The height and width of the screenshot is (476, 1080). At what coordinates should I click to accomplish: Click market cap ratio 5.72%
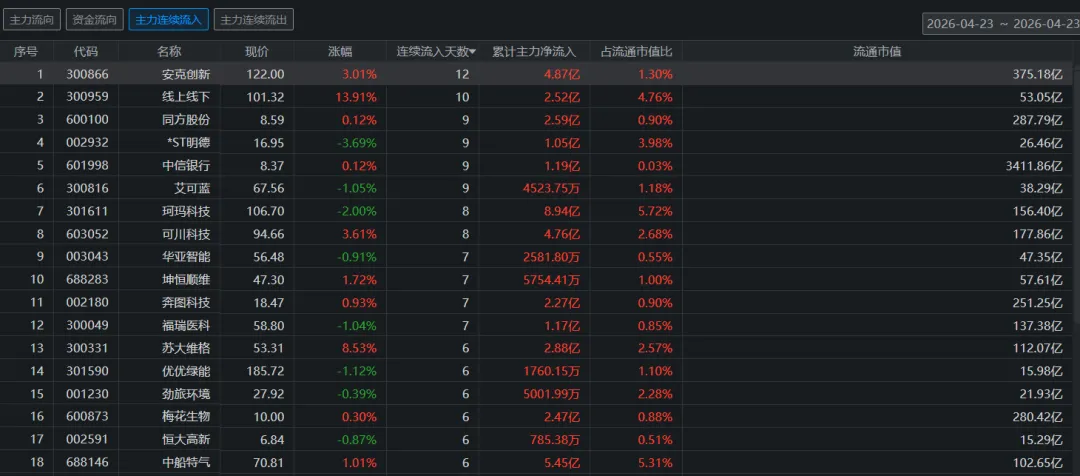655,211
